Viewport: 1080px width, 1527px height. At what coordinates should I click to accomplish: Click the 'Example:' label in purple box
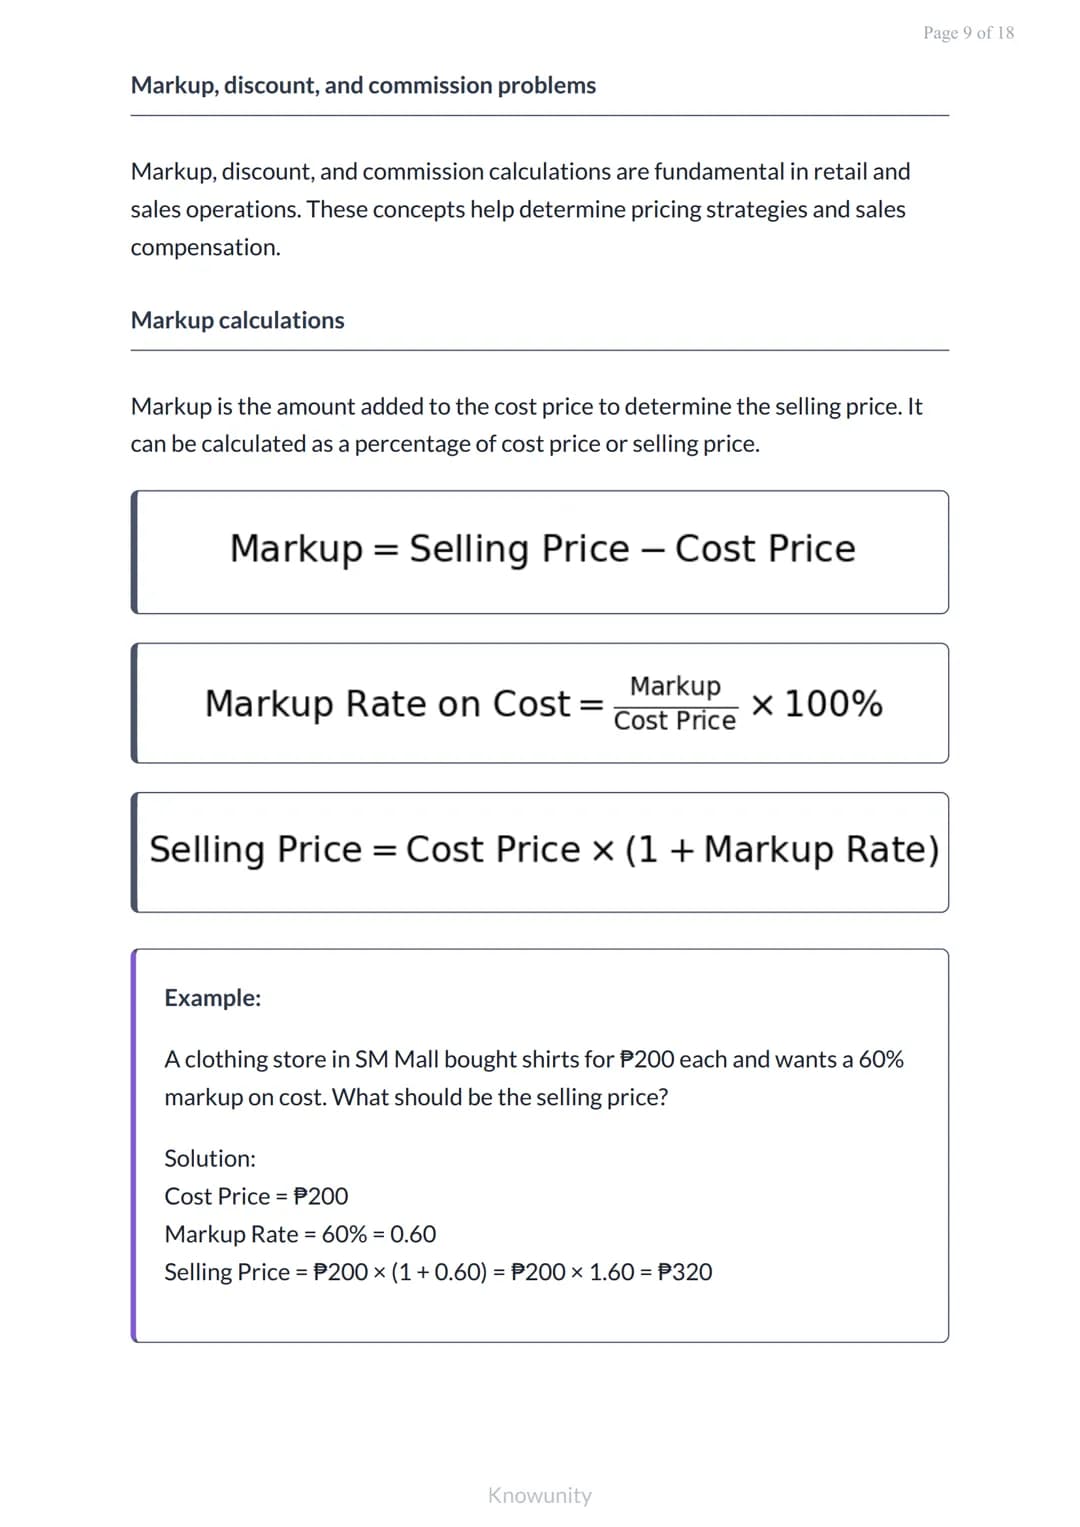point(212,998)
